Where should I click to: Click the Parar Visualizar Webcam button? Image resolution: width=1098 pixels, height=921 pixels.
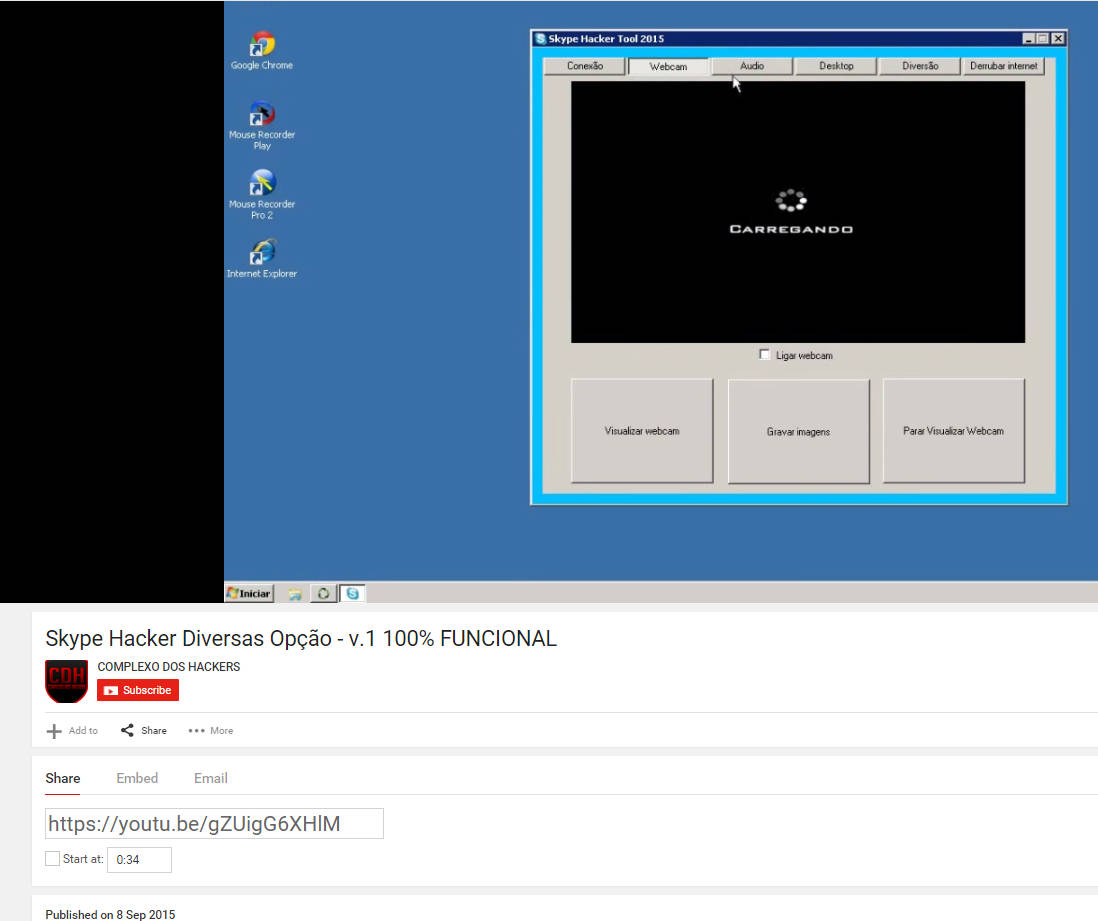coord(953,431)
